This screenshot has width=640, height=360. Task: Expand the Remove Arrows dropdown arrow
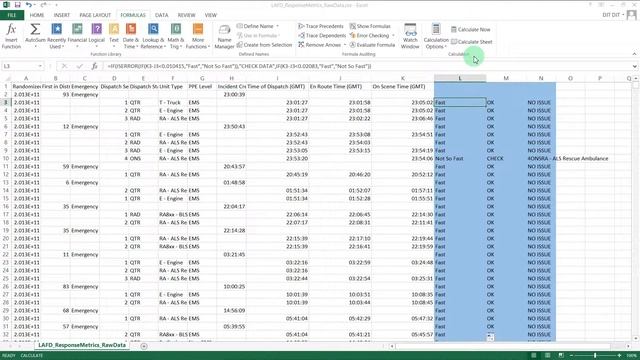(345, 45)
